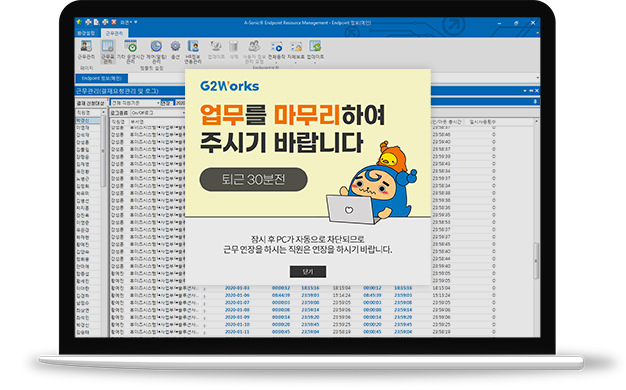Click the 퇴근 30분전 badge
This screenshot has height=390, width=626.
point(254,180)
